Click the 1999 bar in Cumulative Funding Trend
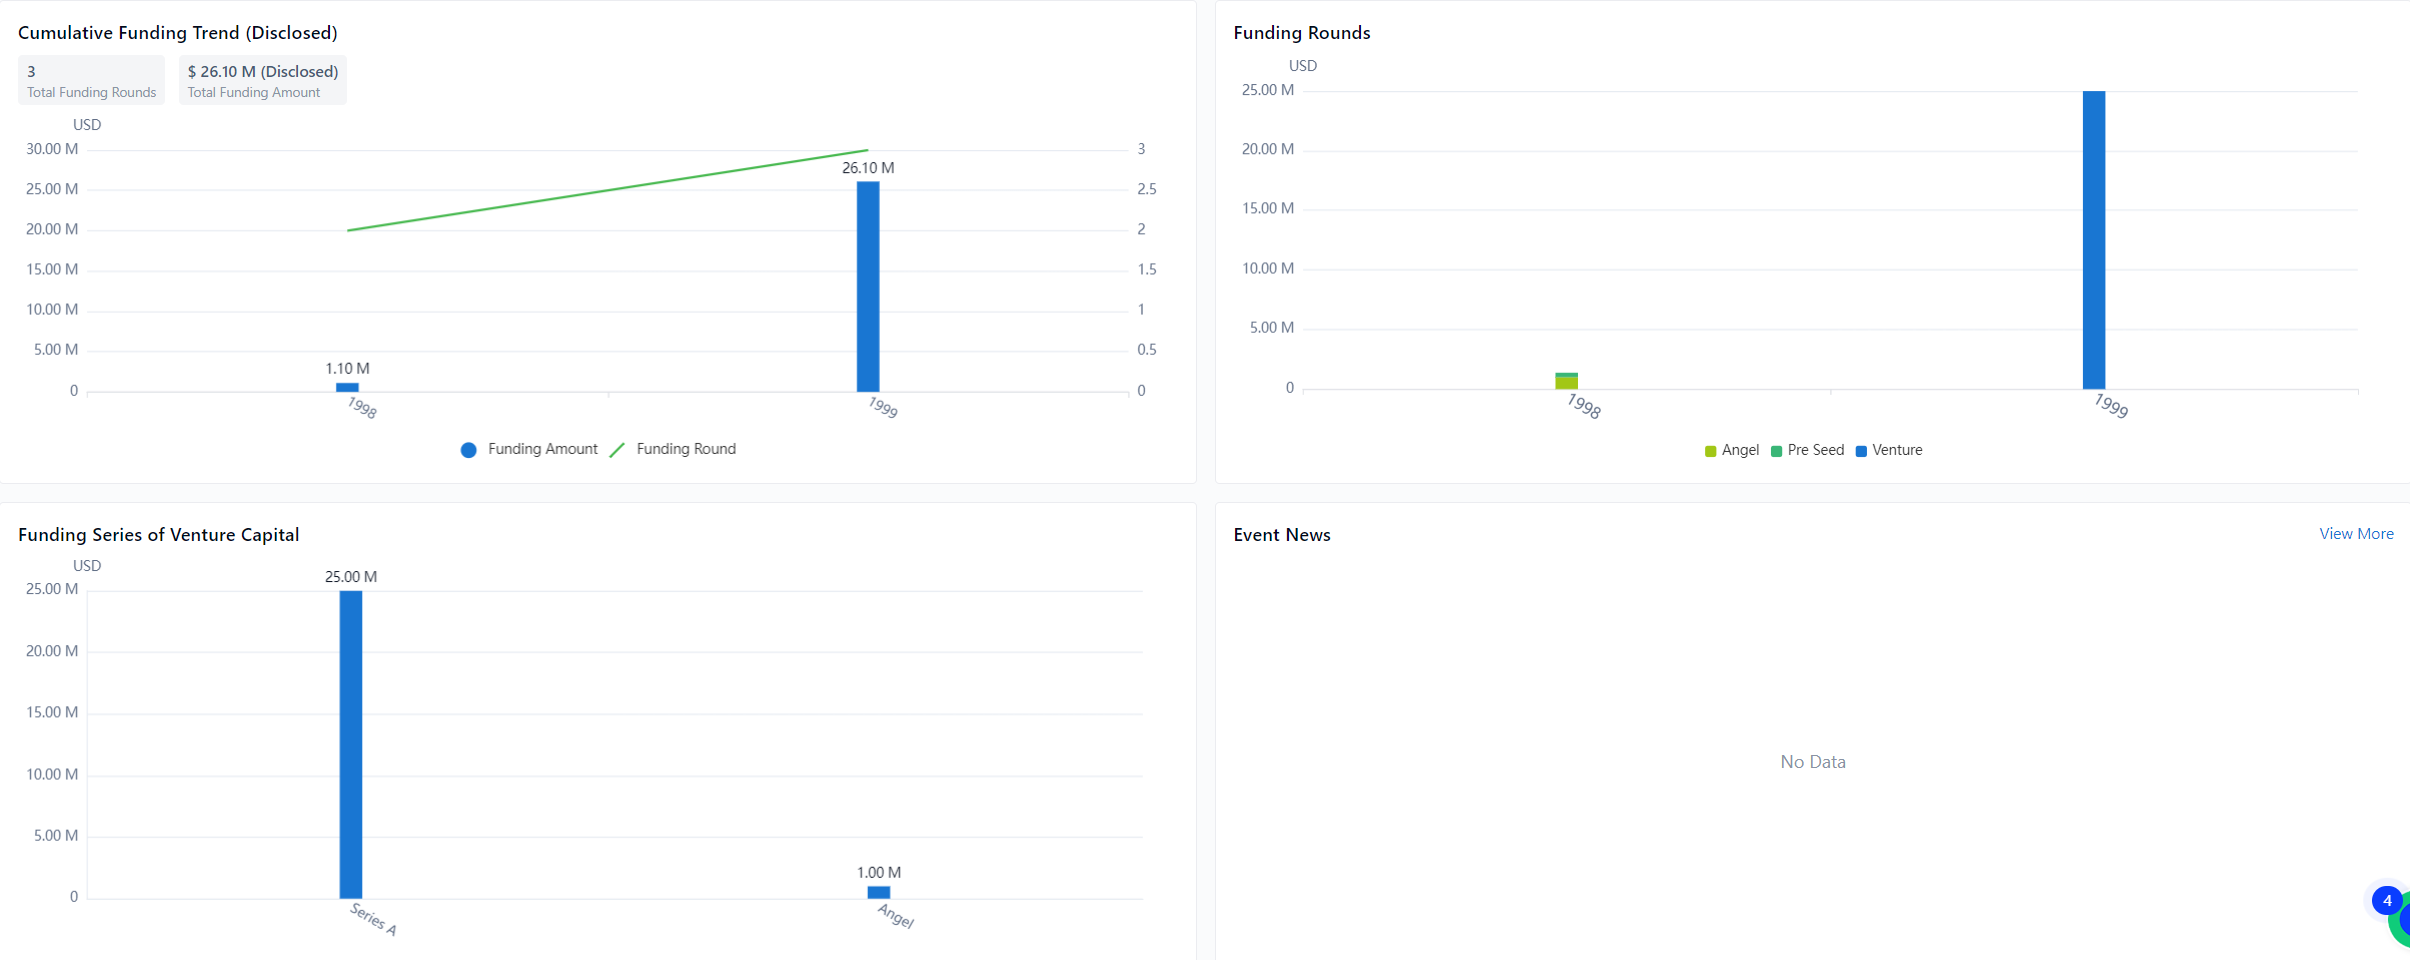 click(868, 287)
